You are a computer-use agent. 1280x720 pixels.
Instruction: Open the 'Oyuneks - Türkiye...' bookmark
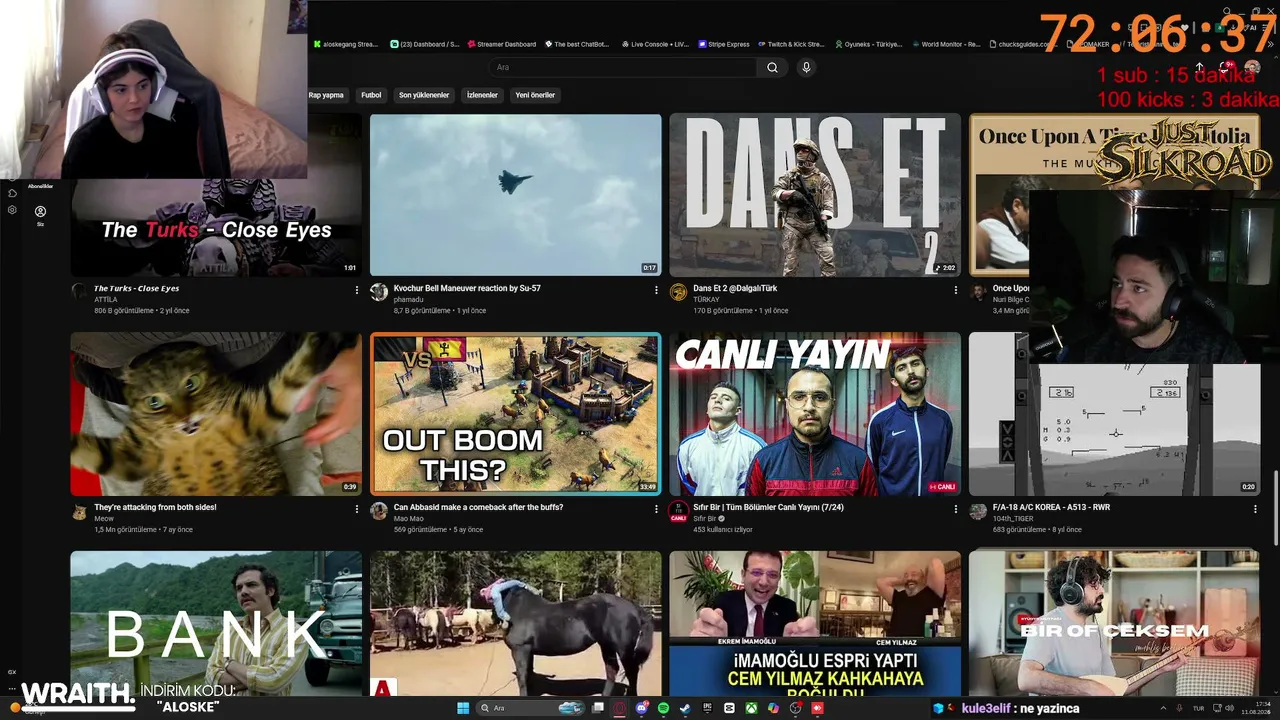pos(868,44)
